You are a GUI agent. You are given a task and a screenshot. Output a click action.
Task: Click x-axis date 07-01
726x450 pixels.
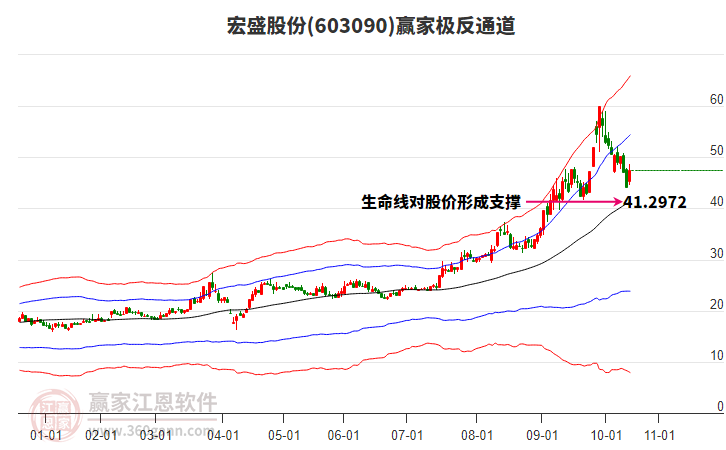click(407, 435)
